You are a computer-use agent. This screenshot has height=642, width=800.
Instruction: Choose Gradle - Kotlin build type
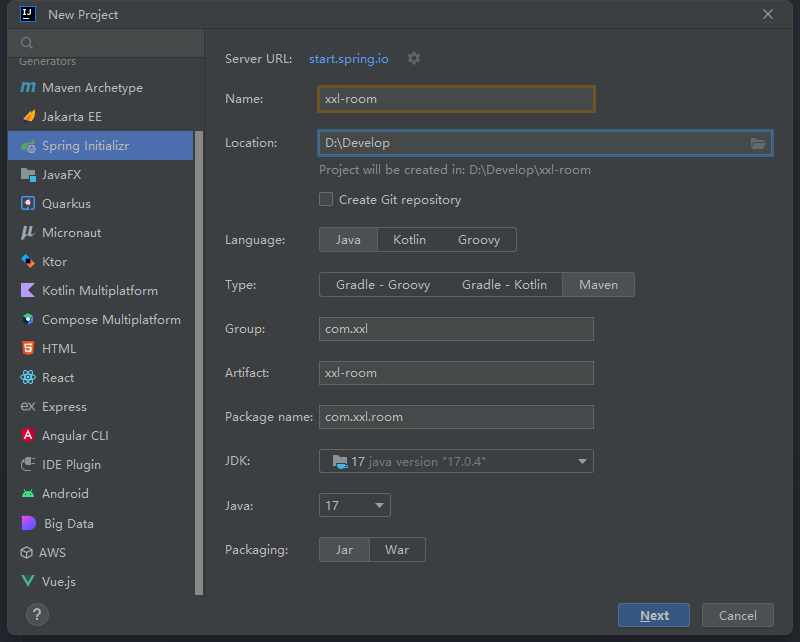pyautogui.click(x=504, y=284)
